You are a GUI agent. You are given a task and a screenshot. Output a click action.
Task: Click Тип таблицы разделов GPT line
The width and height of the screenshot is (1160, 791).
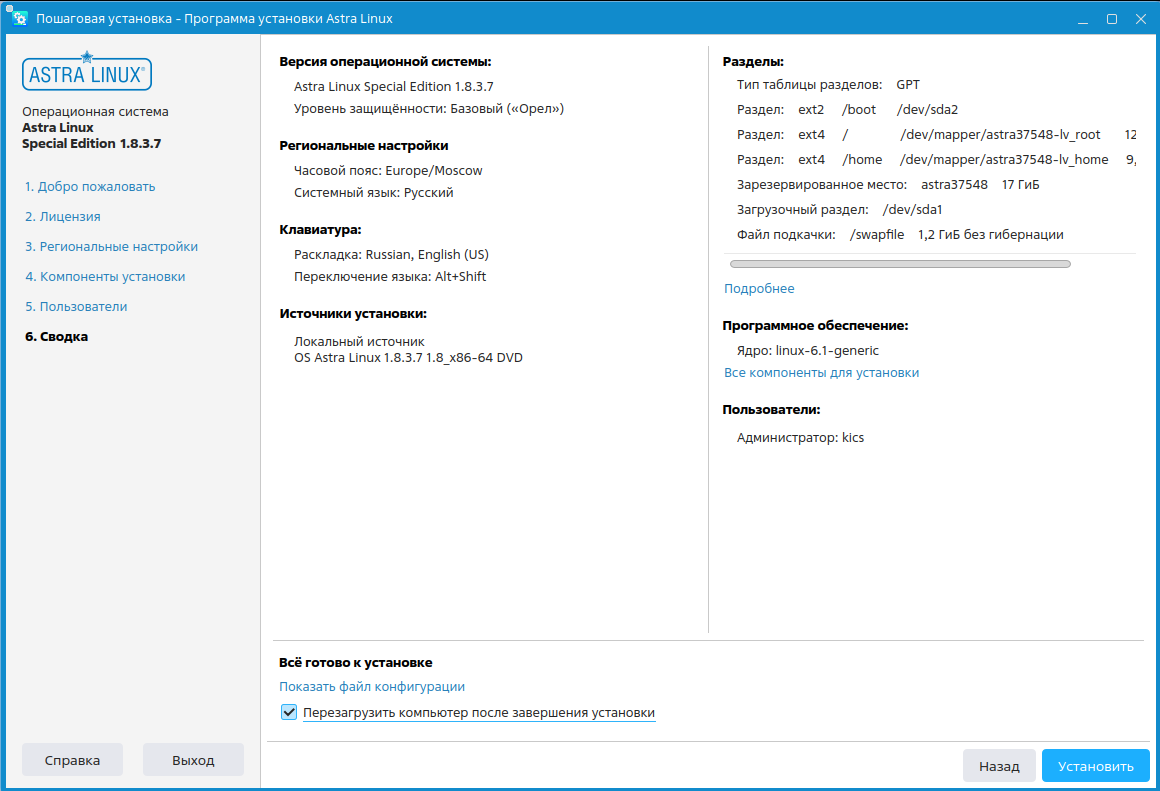tap(829, 85)
